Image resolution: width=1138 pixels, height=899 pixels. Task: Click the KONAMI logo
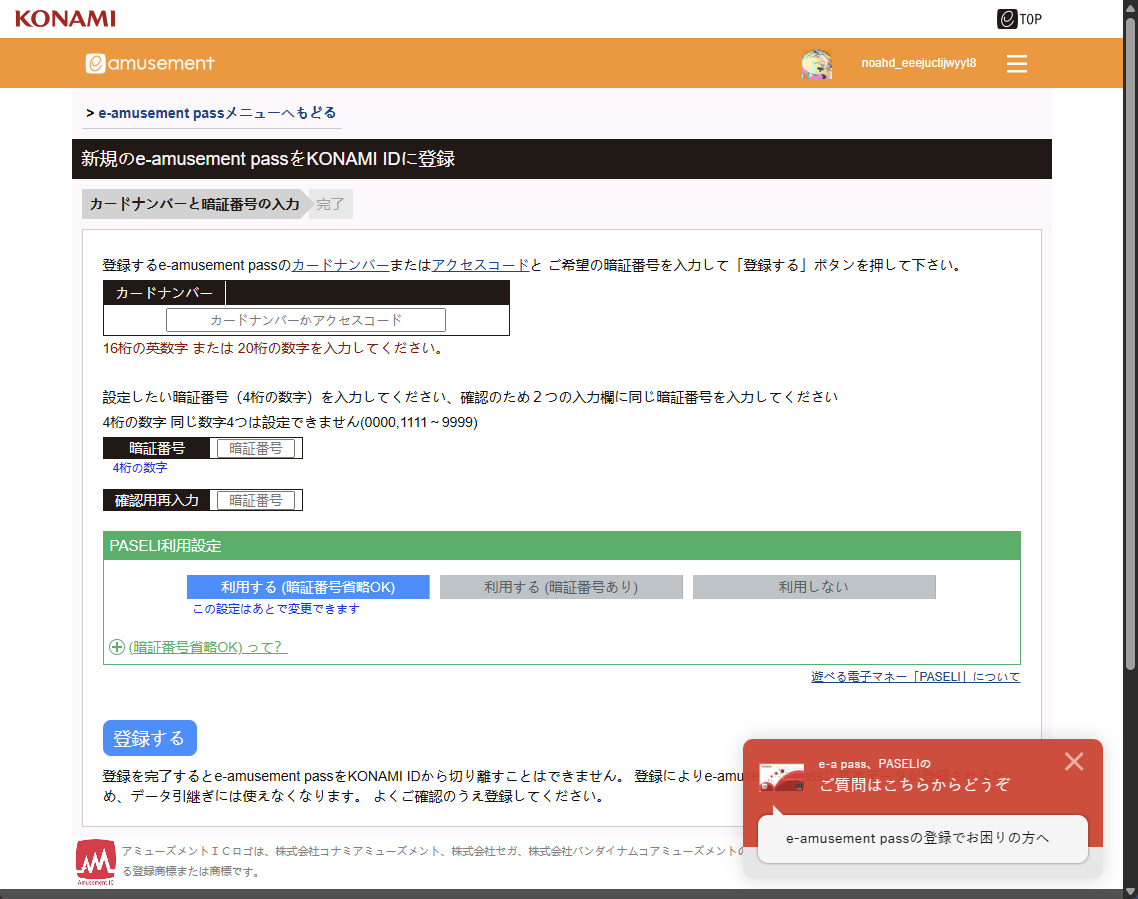pos(65,18)
